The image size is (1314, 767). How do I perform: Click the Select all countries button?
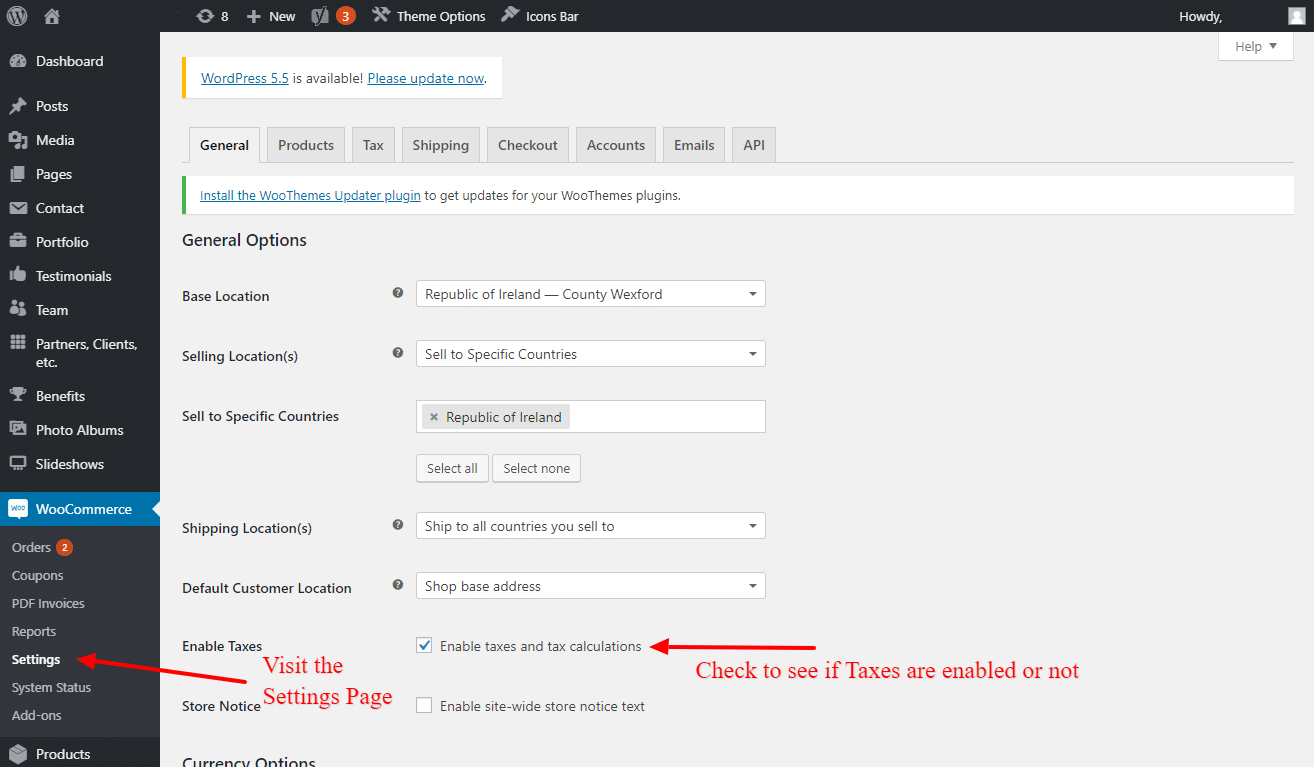[452, 468]
